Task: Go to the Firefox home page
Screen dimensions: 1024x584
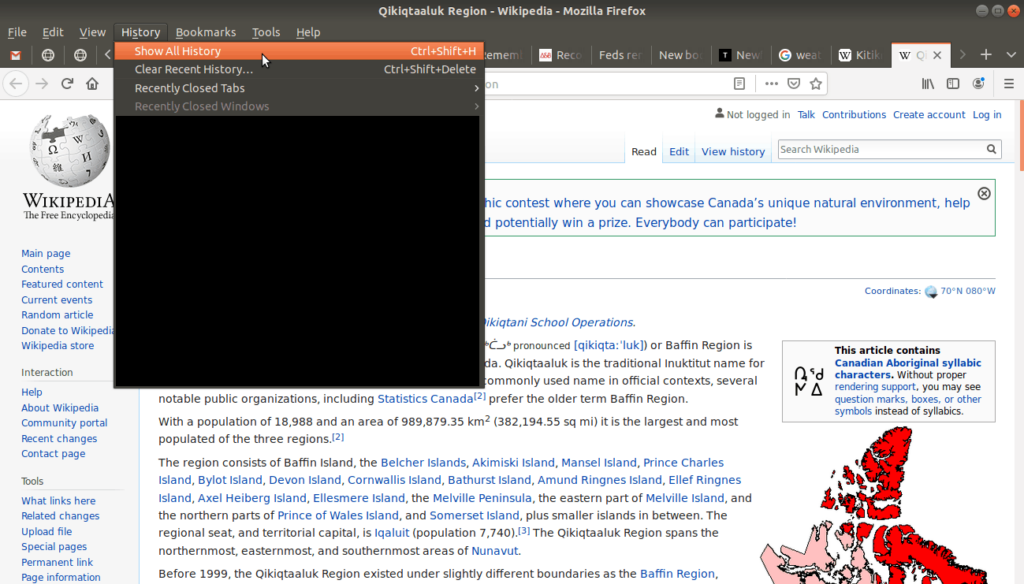Action: 92,84
